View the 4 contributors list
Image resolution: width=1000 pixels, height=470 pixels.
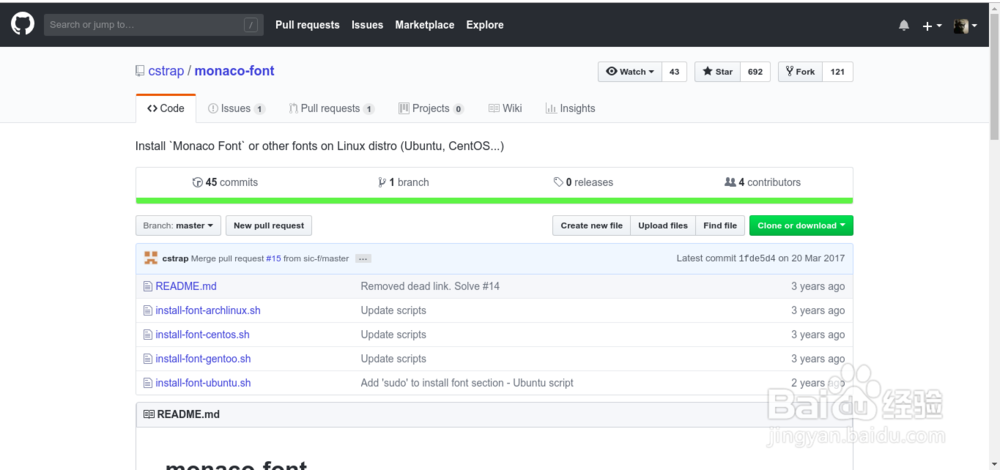coord(763,182)
